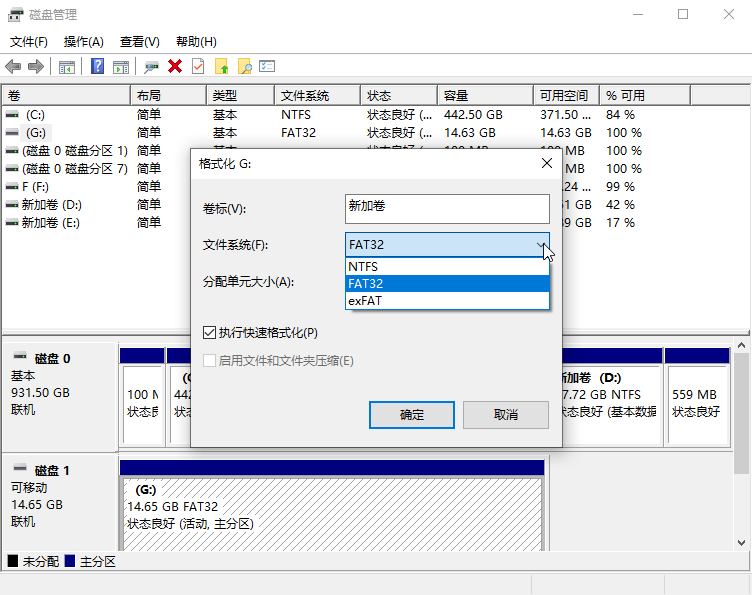Sort by 容量 column header

(x=485, y=95)
